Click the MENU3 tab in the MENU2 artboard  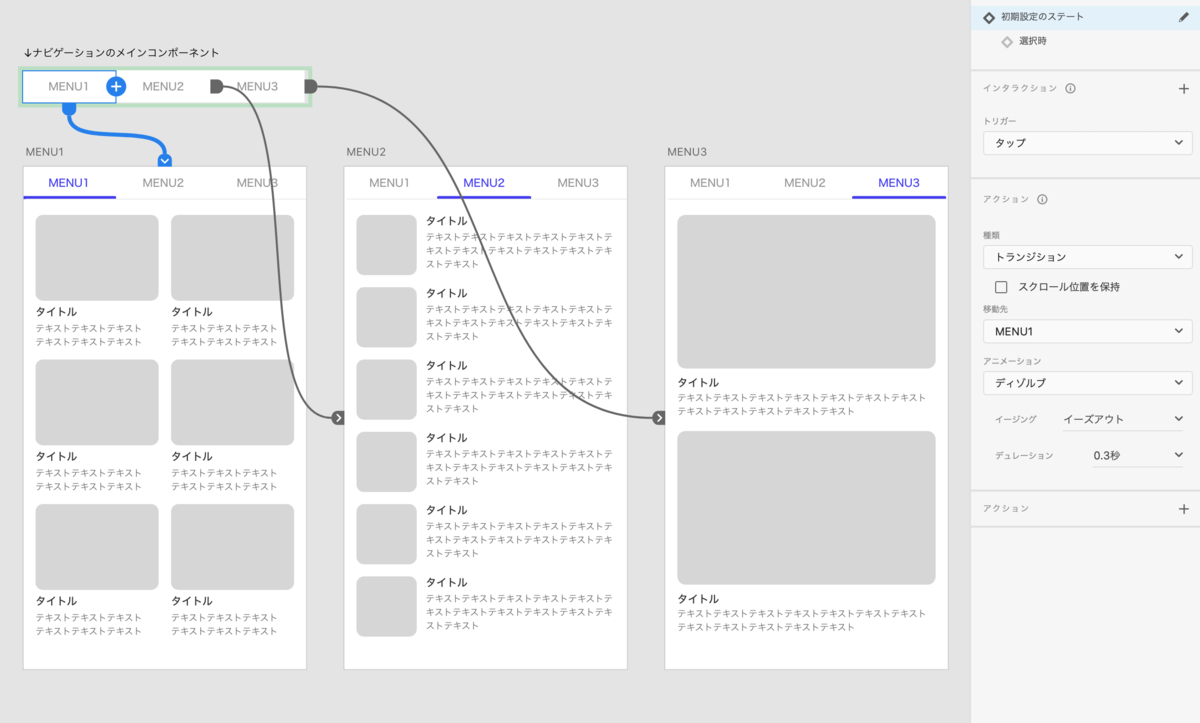click(578, 183)
